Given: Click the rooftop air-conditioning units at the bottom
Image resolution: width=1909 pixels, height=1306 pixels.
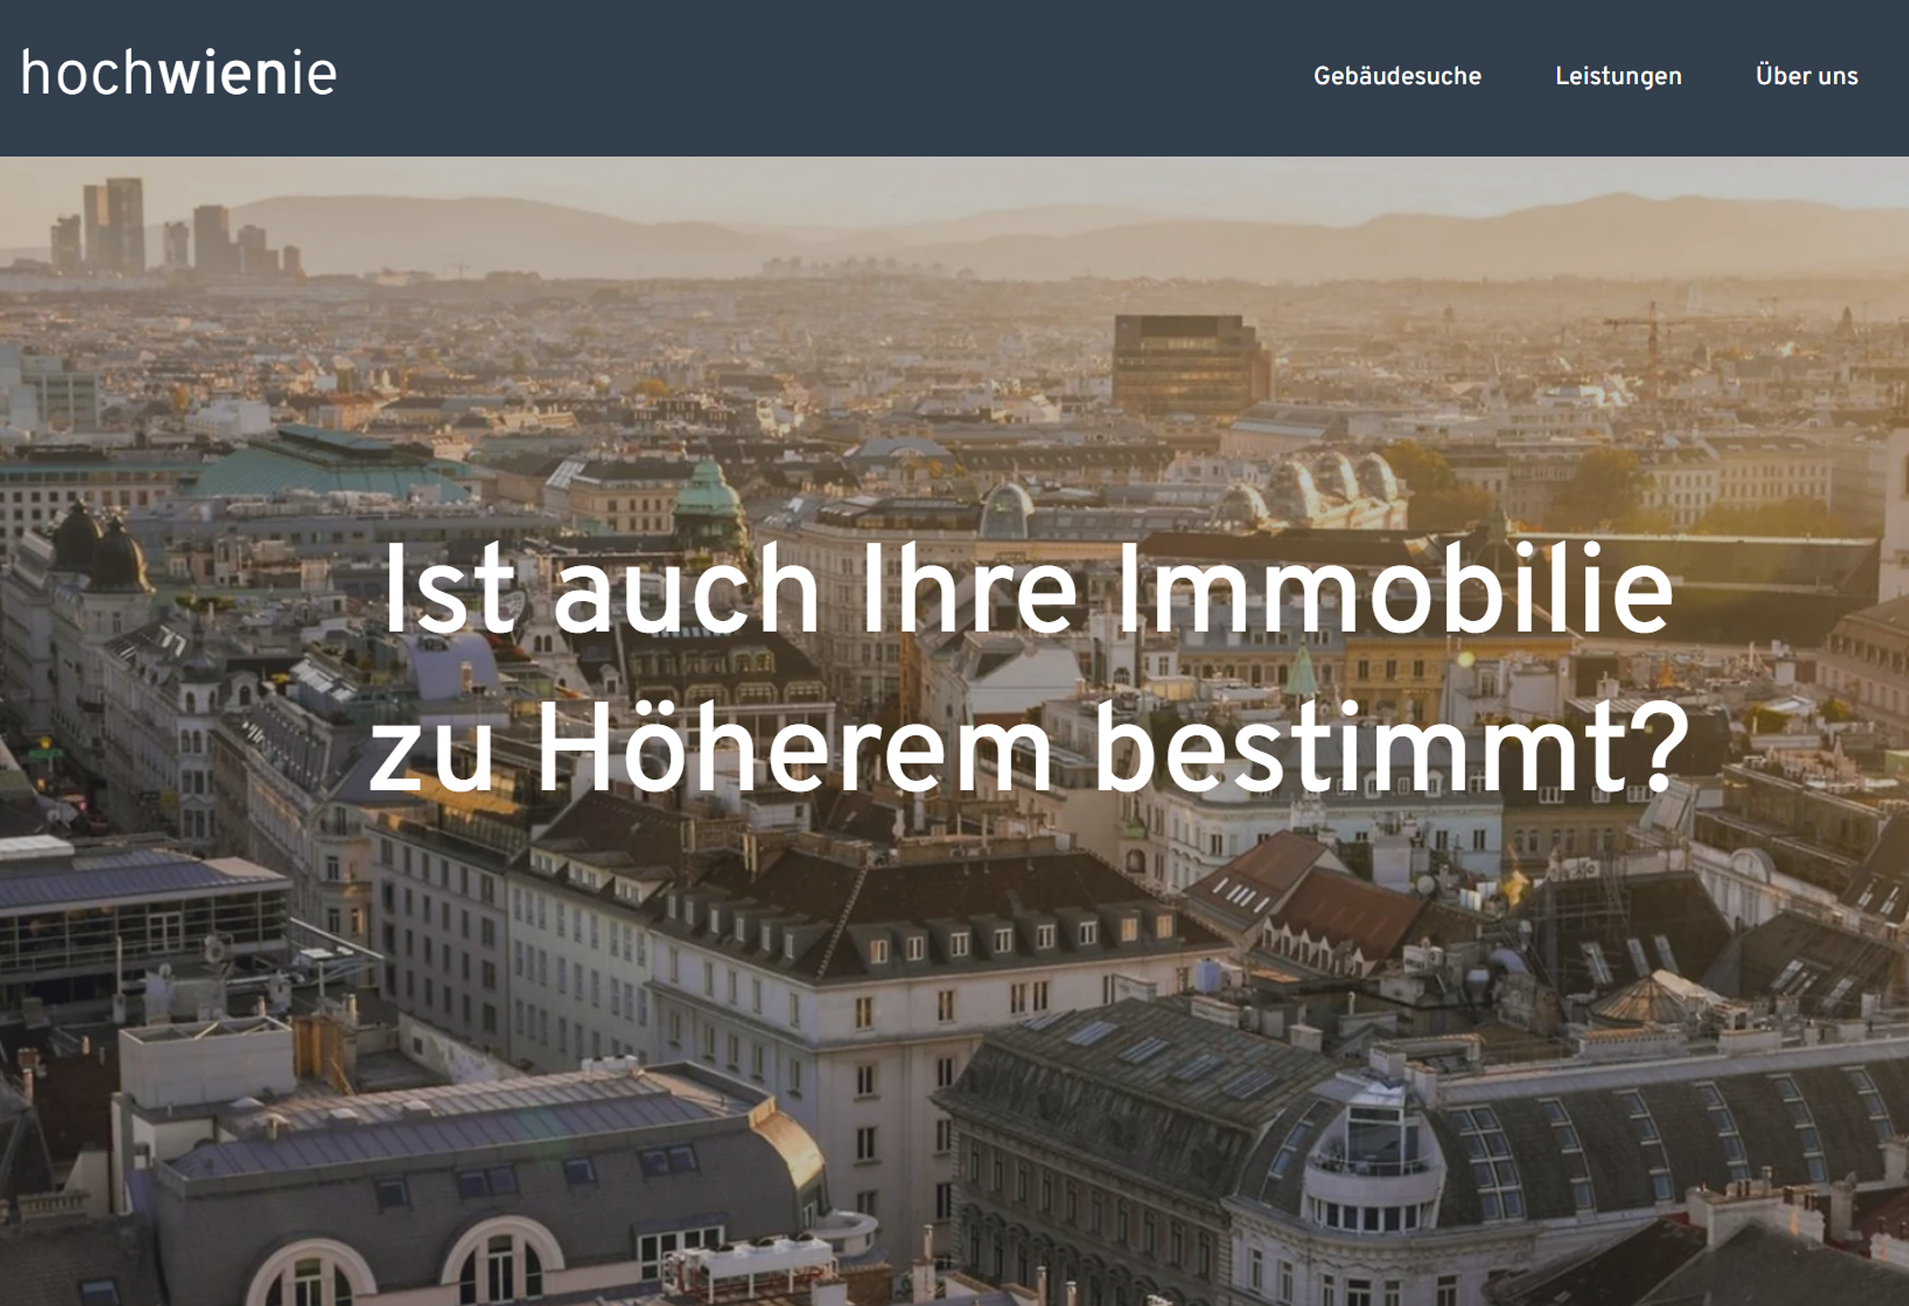Looking at the screenshot, I should coord(750,1265).
